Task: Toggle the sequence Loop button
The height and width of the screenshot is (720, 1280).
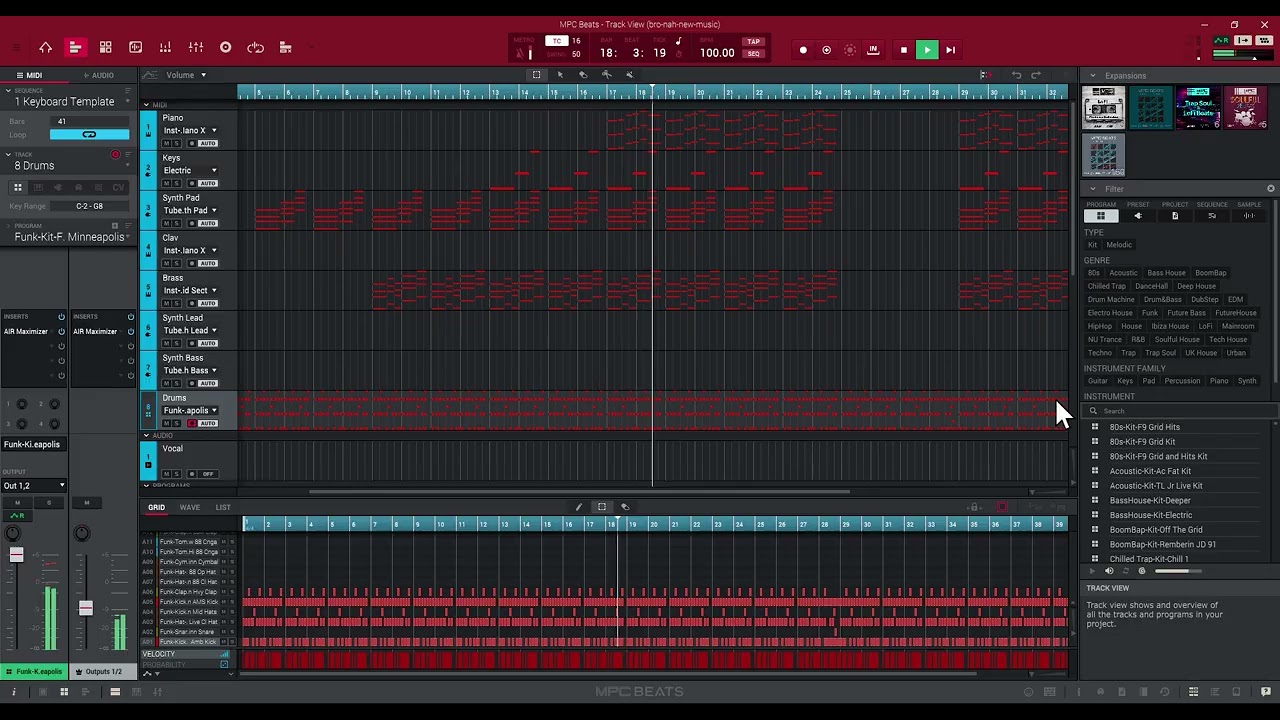Action: click(x=89, y=134)
